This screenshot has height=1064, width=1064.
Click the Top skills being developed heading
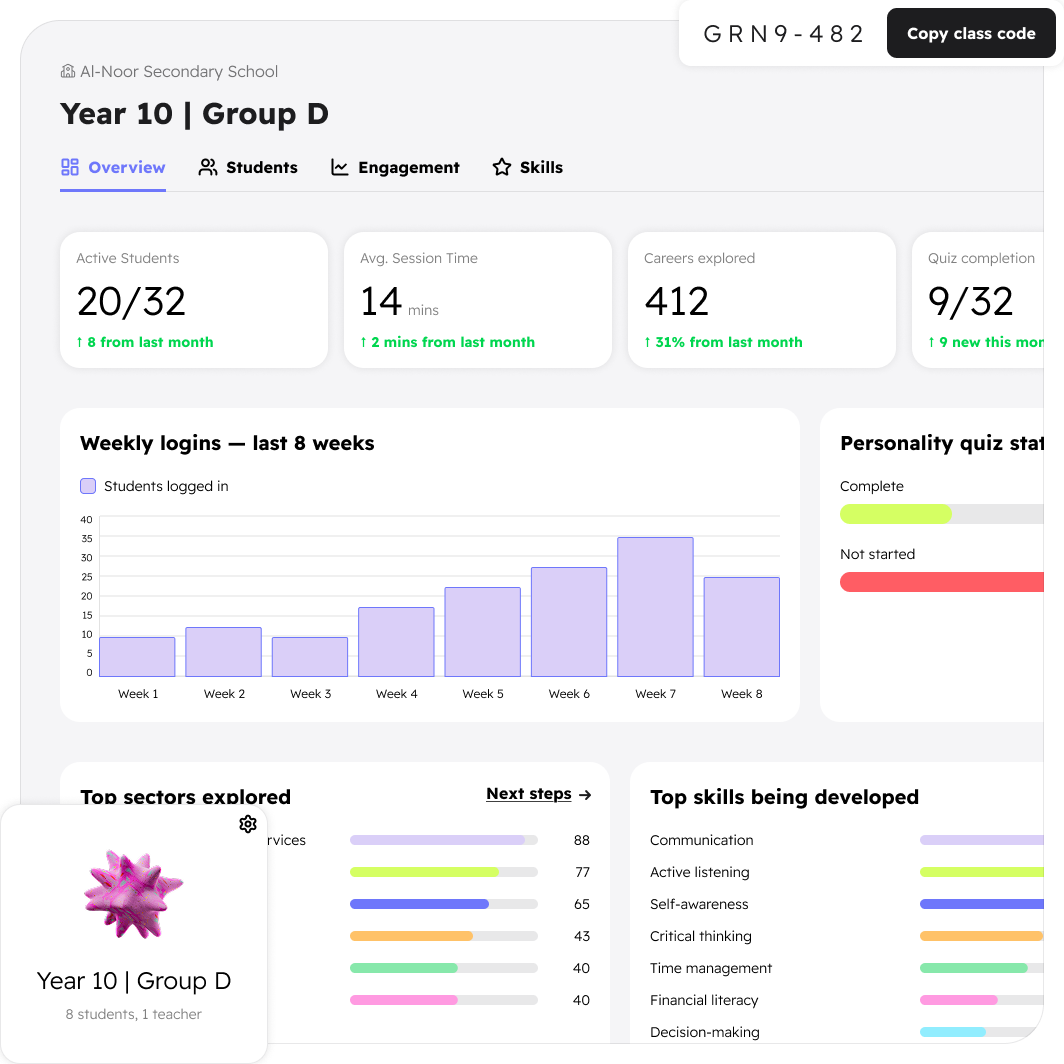784,797
